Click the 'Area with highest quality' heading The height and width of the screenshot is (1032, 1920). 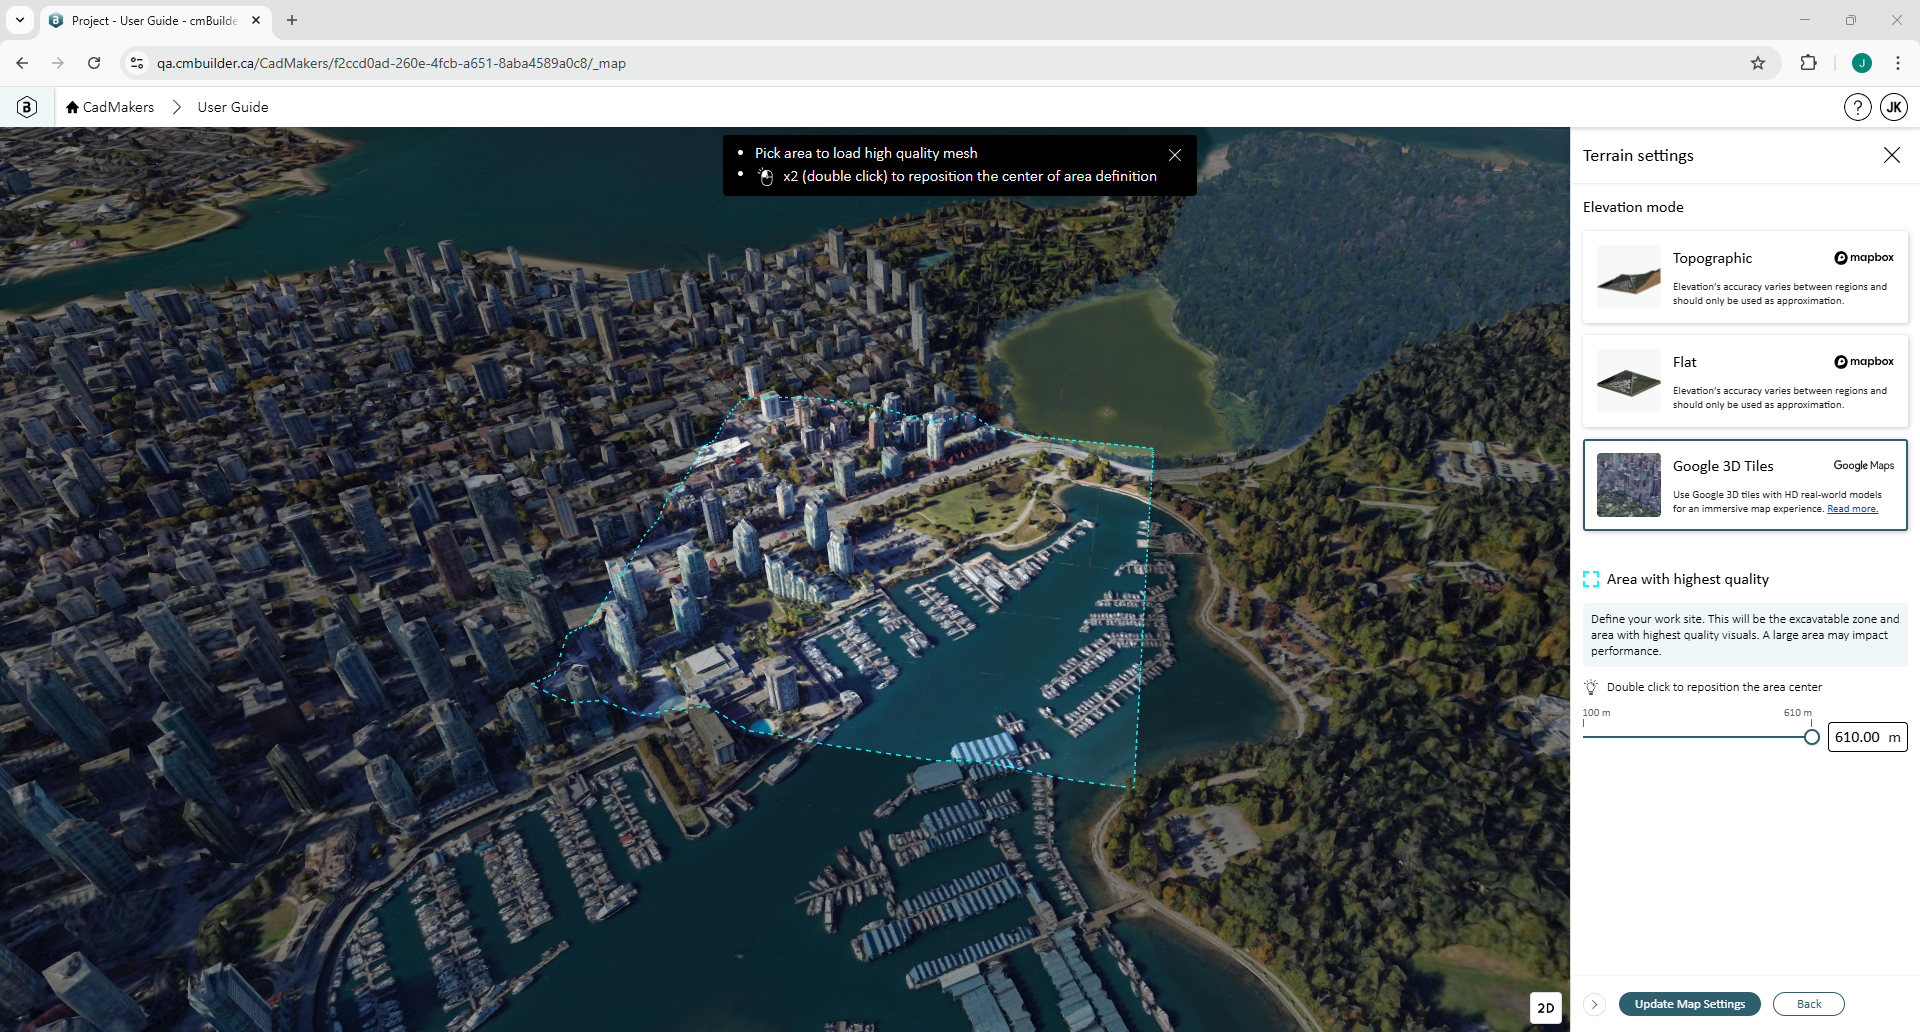(x=1688, y=579)
